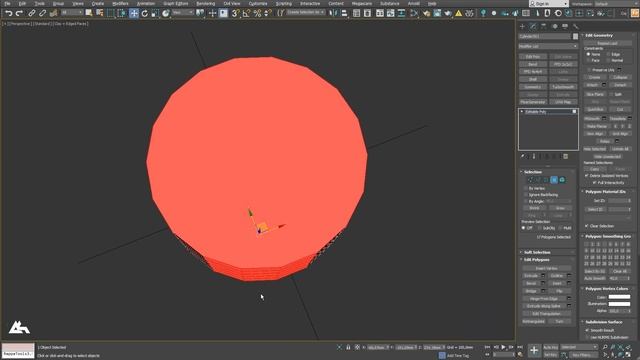
Task: Click the Undo arrow in the toolbar
Action: [9, 13]
